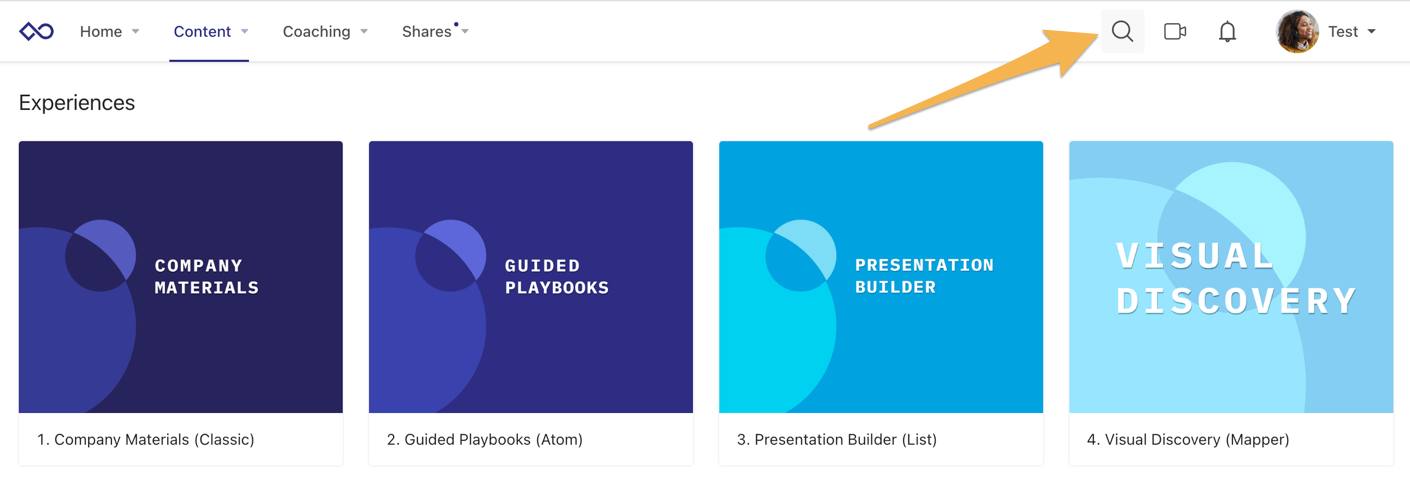1410x480 pixels.
Task: Open the Test user menu arrow
Action: [x=1372, y=32]
